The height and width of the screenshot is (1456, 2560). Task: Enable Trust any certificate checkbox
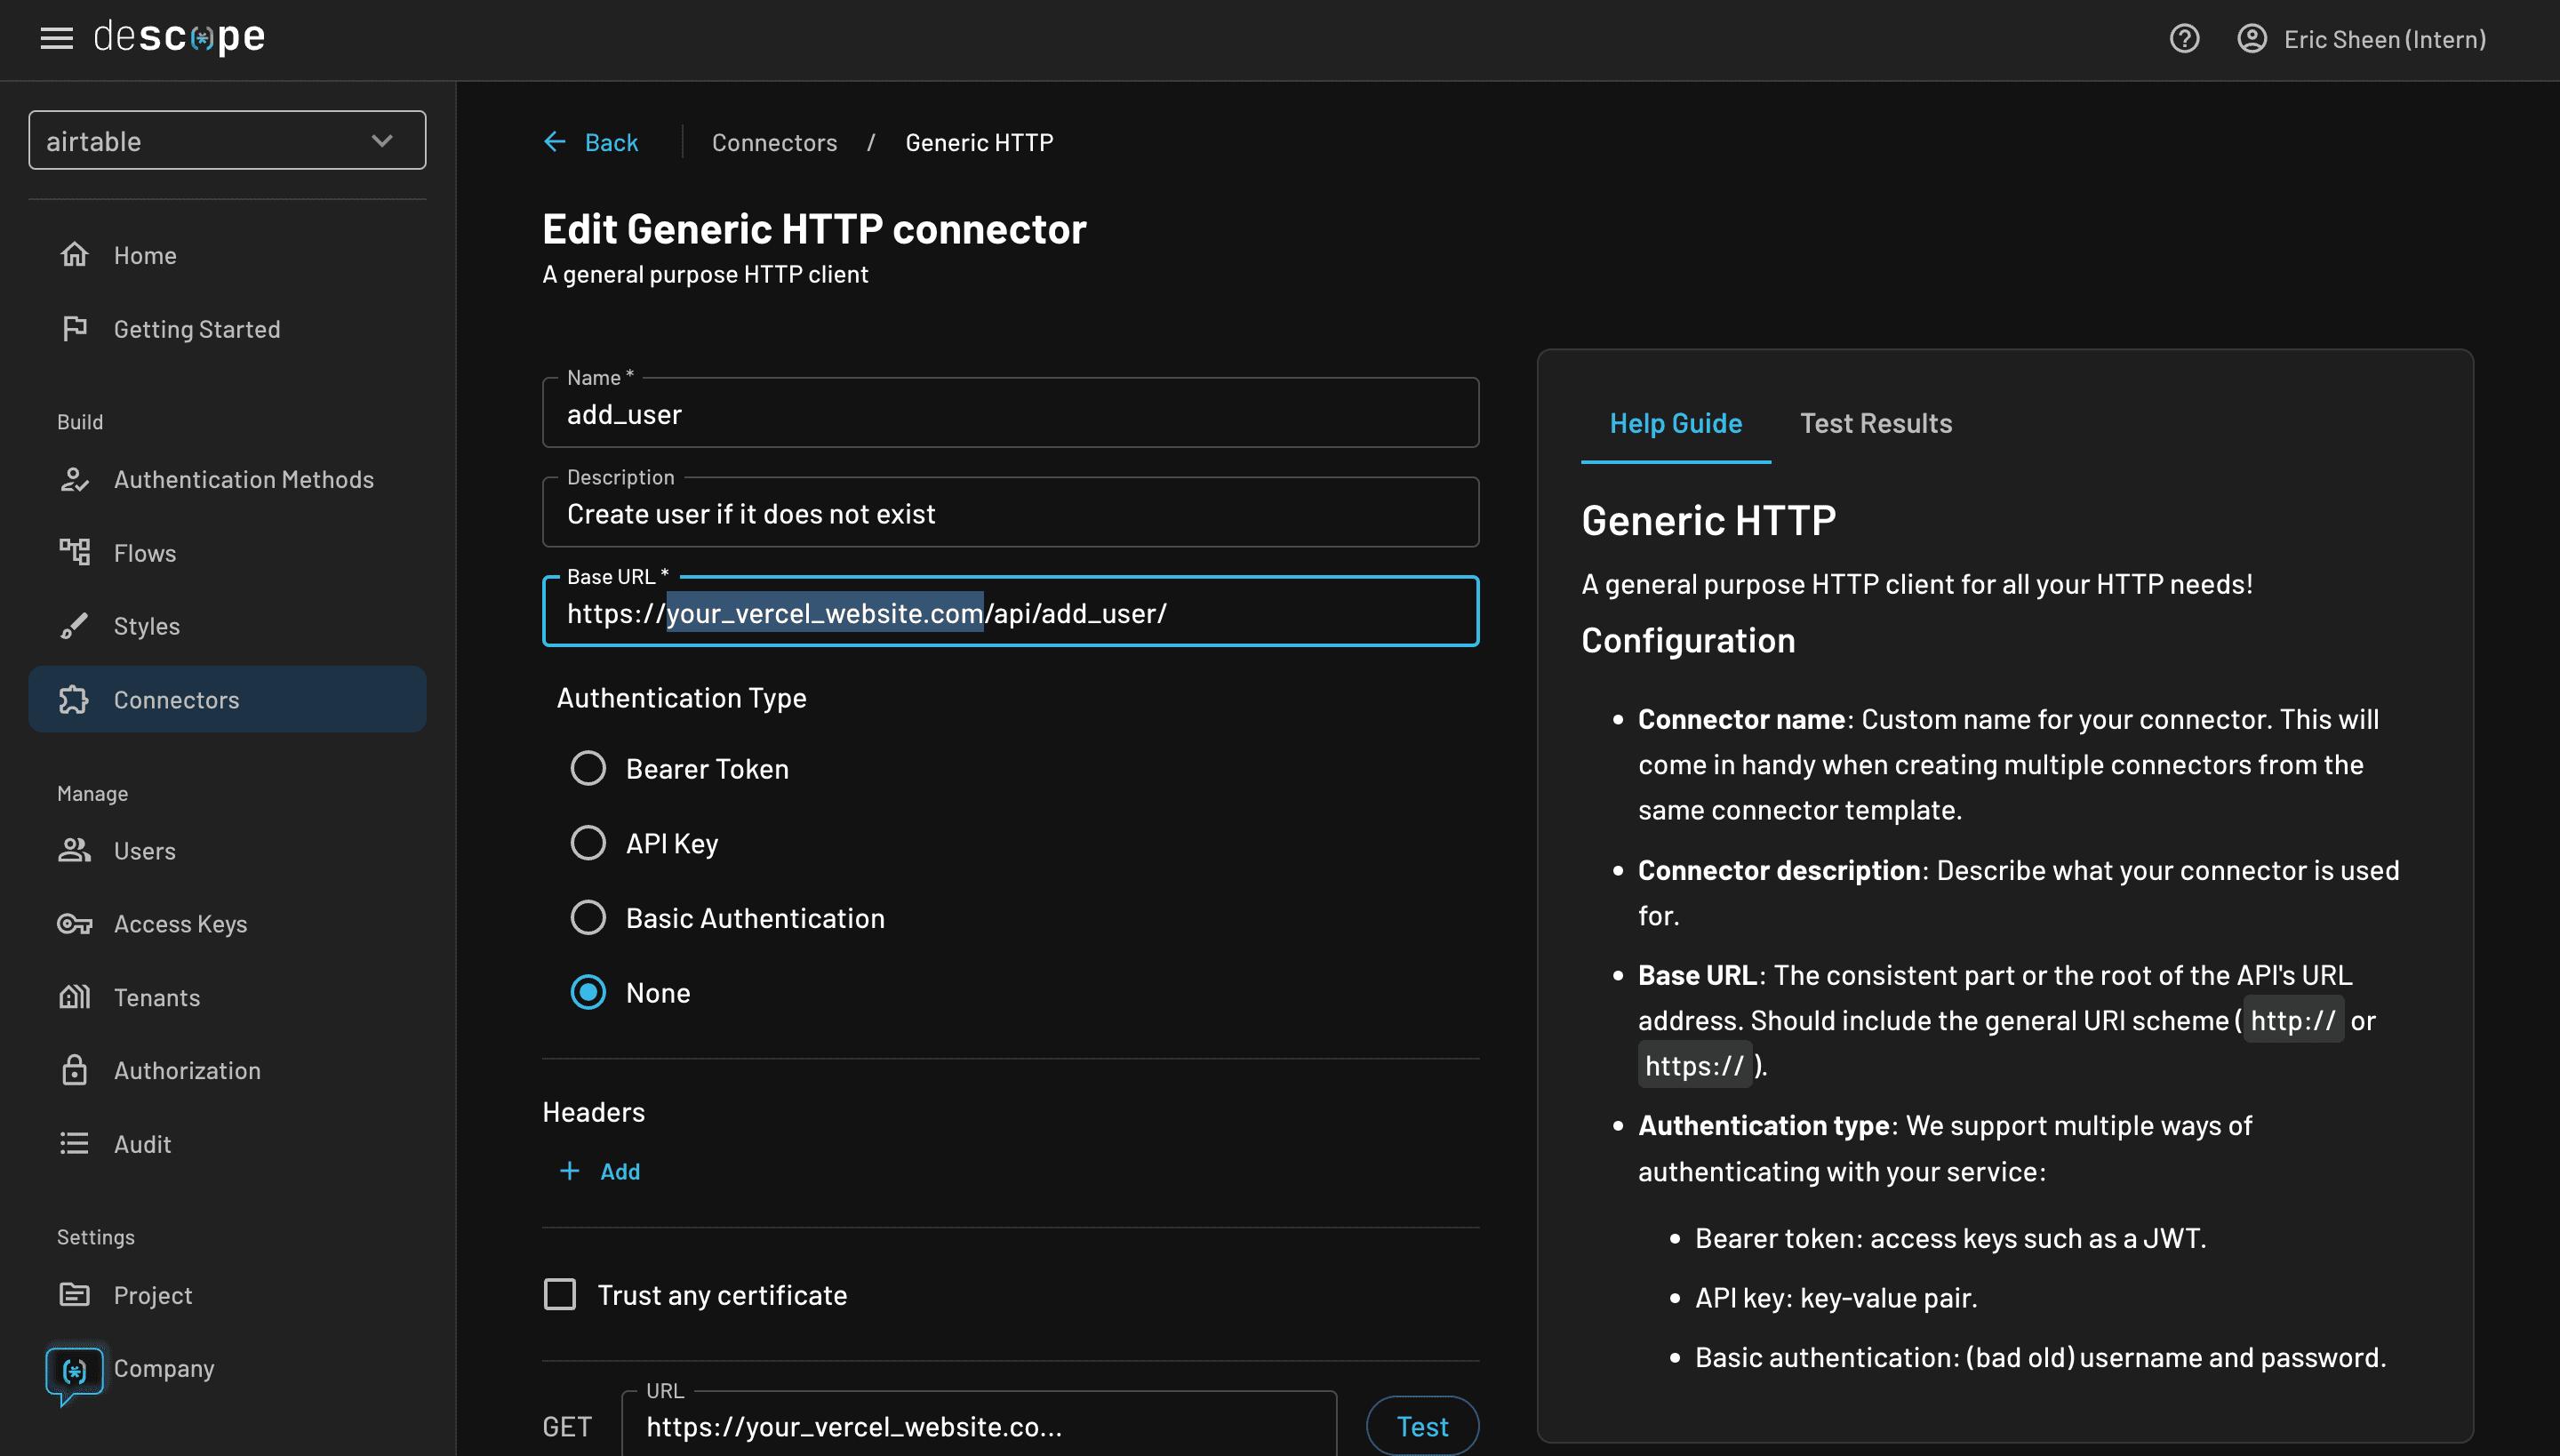coord(561,1292)
